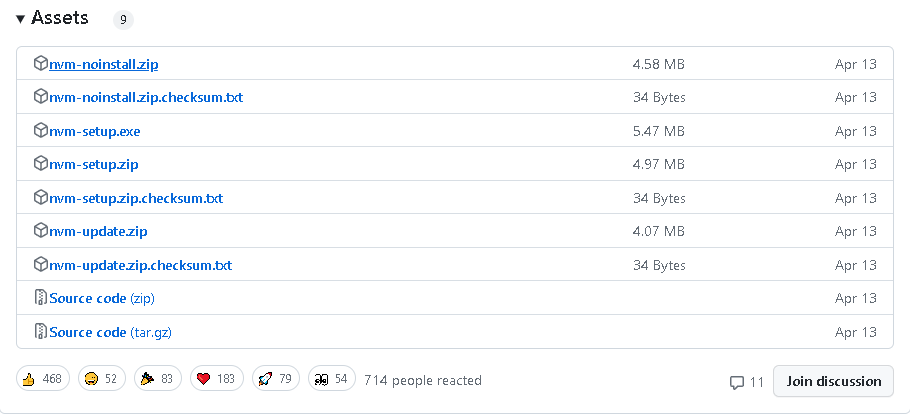Toggle hooray party reaction with 83
Screen dimensions: 910x416
click(x=158, y=380)
